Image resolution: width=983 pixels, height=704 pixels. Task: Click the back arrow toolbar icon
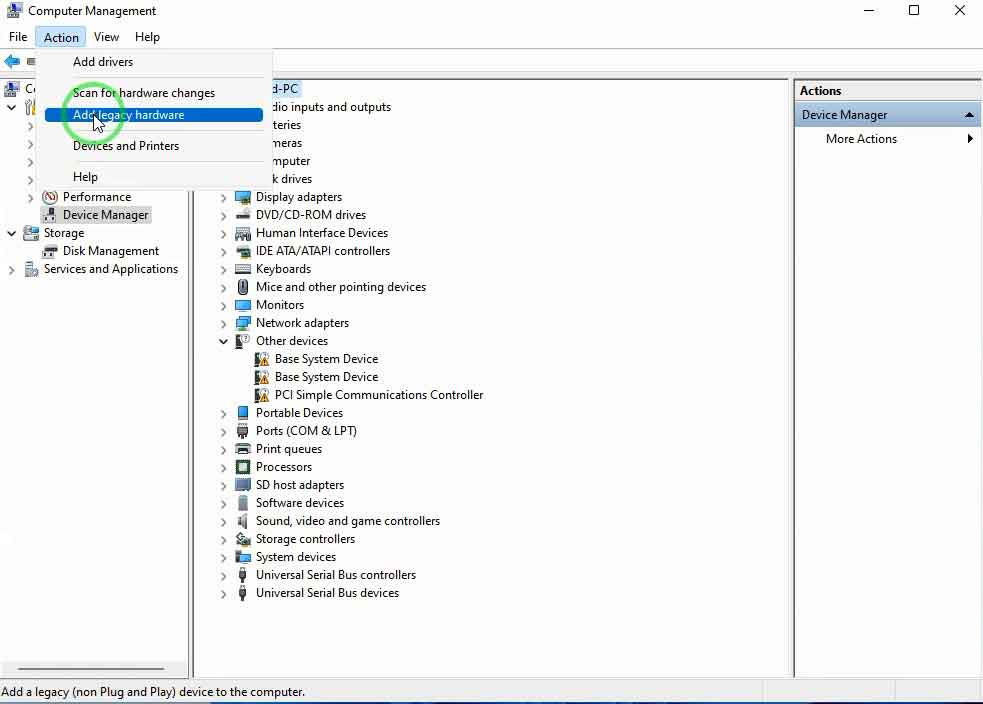[x=12, y=62]
